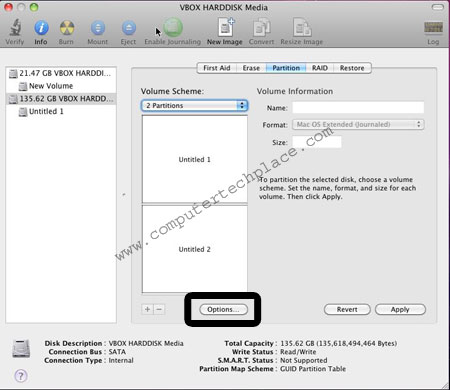The height and width of the screenshot is (390, 450).
Task: Click the Size input field
Action: pos(317,142)
